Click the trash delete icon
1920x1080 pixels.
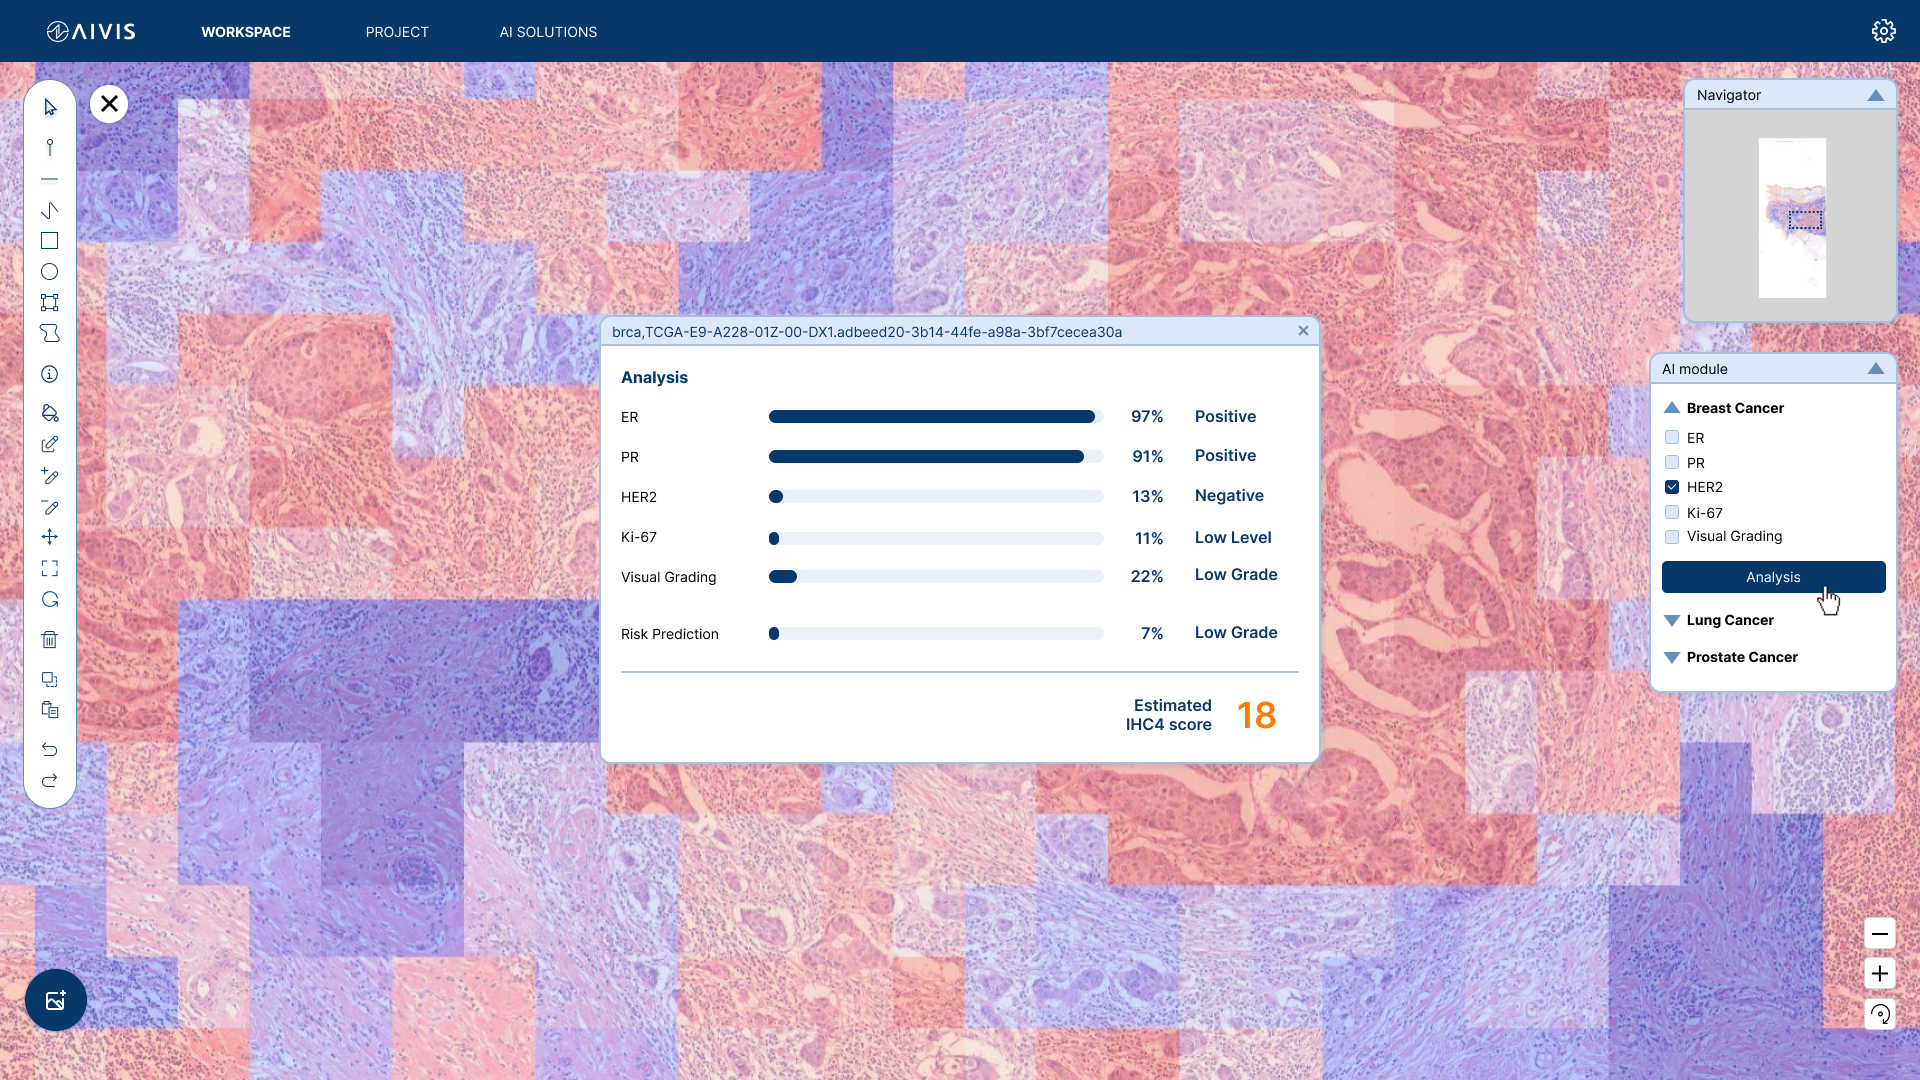click(x=49, y=640)
